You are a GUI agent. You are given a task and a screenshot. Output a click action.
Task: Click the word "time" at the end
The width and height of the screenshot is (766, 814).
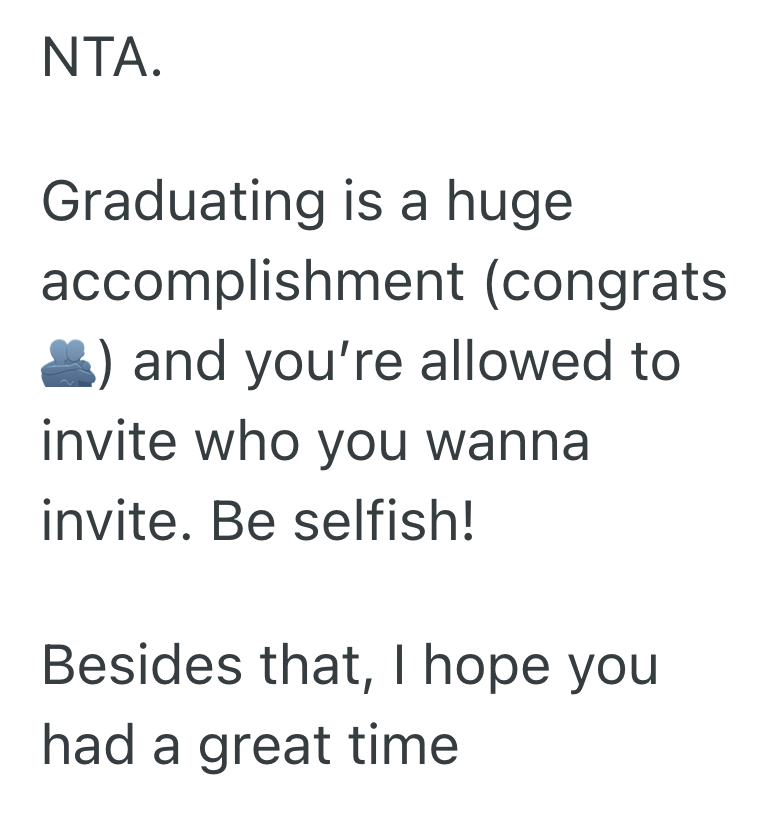[404, 744]
